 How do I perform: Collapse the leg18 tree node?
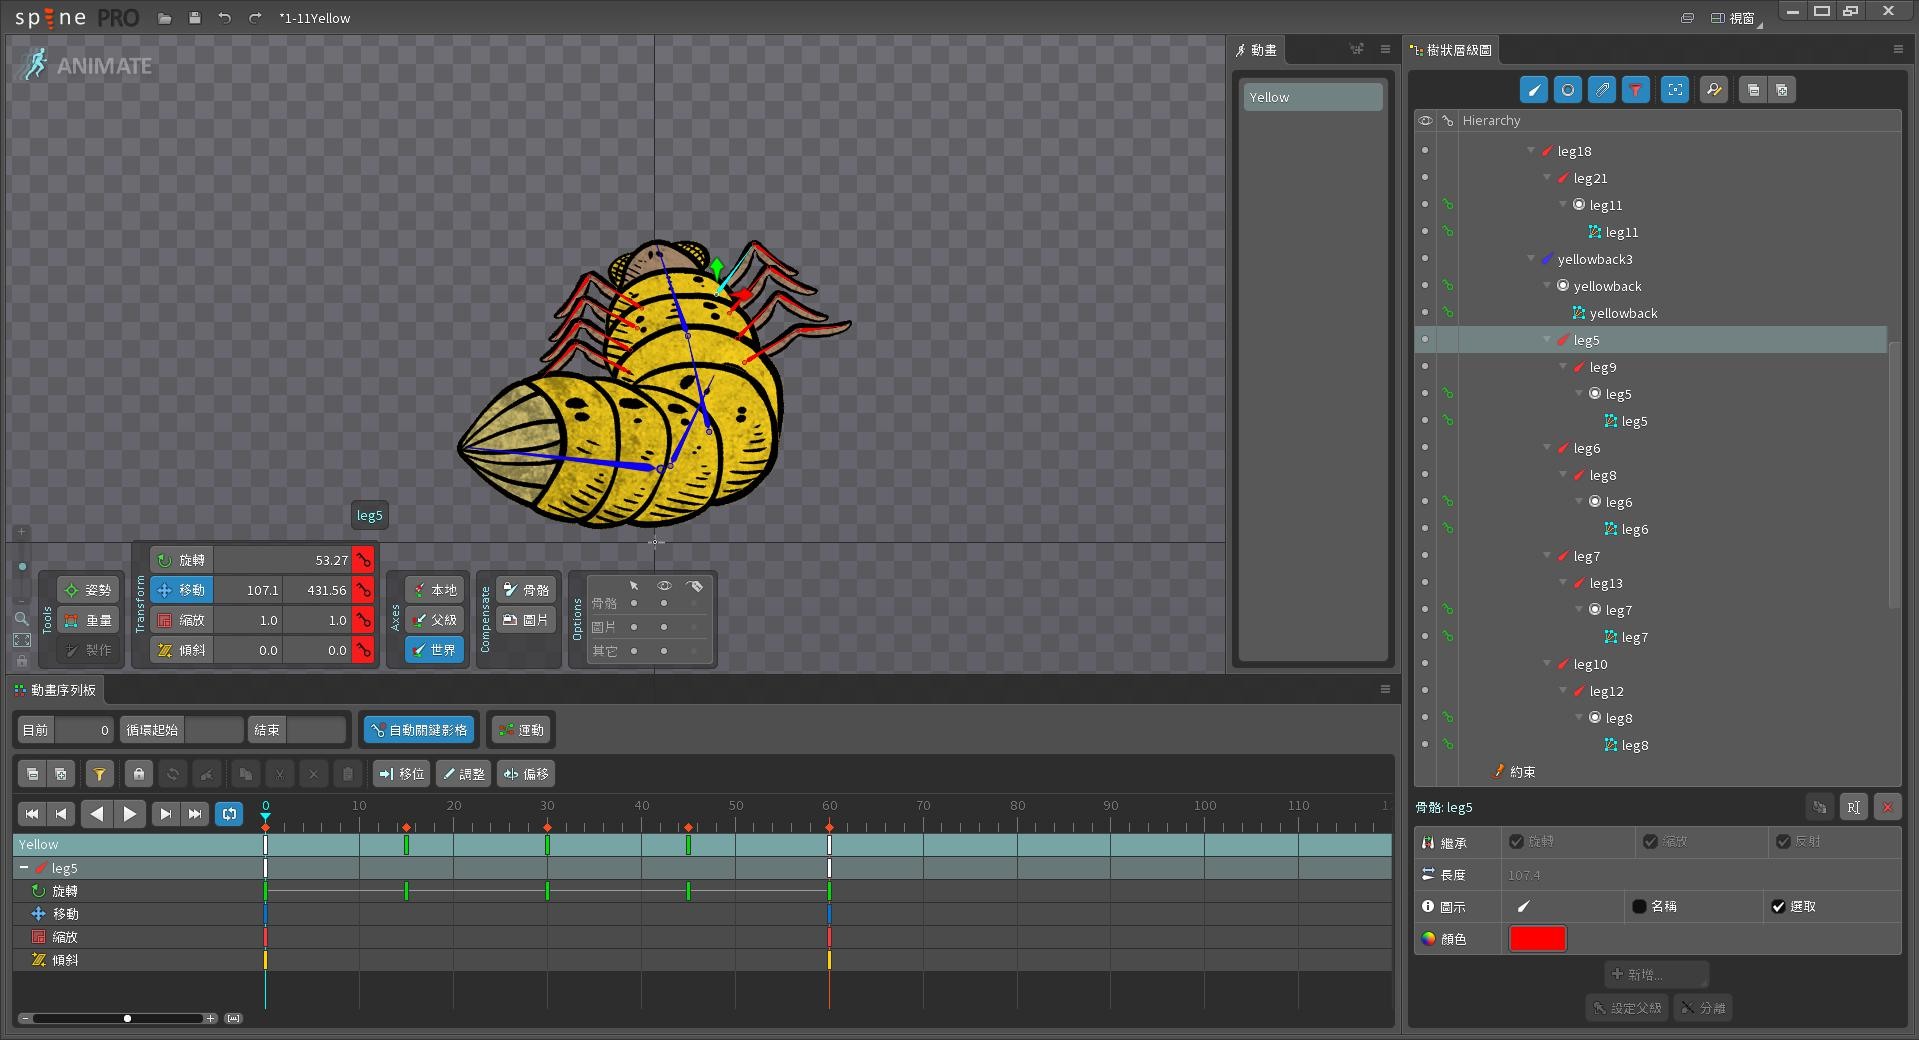coord(1531,151)
